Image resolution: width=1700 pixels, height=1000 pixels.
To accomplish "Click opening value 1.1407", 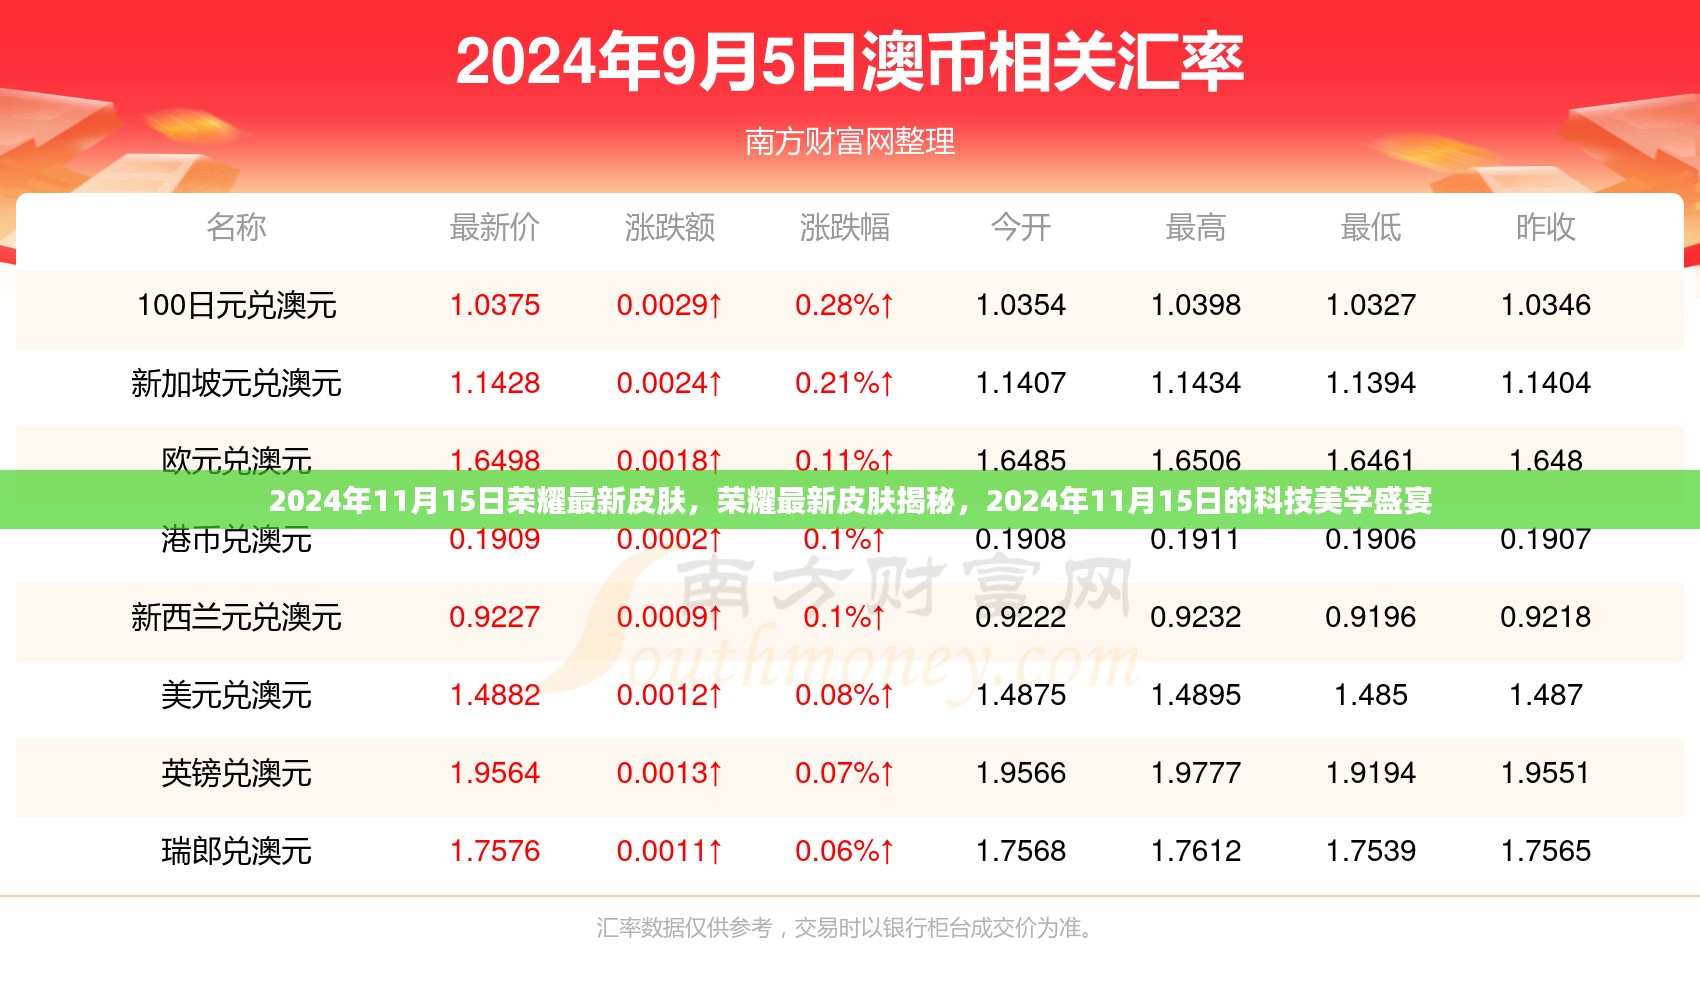I will pos(1021,383).
